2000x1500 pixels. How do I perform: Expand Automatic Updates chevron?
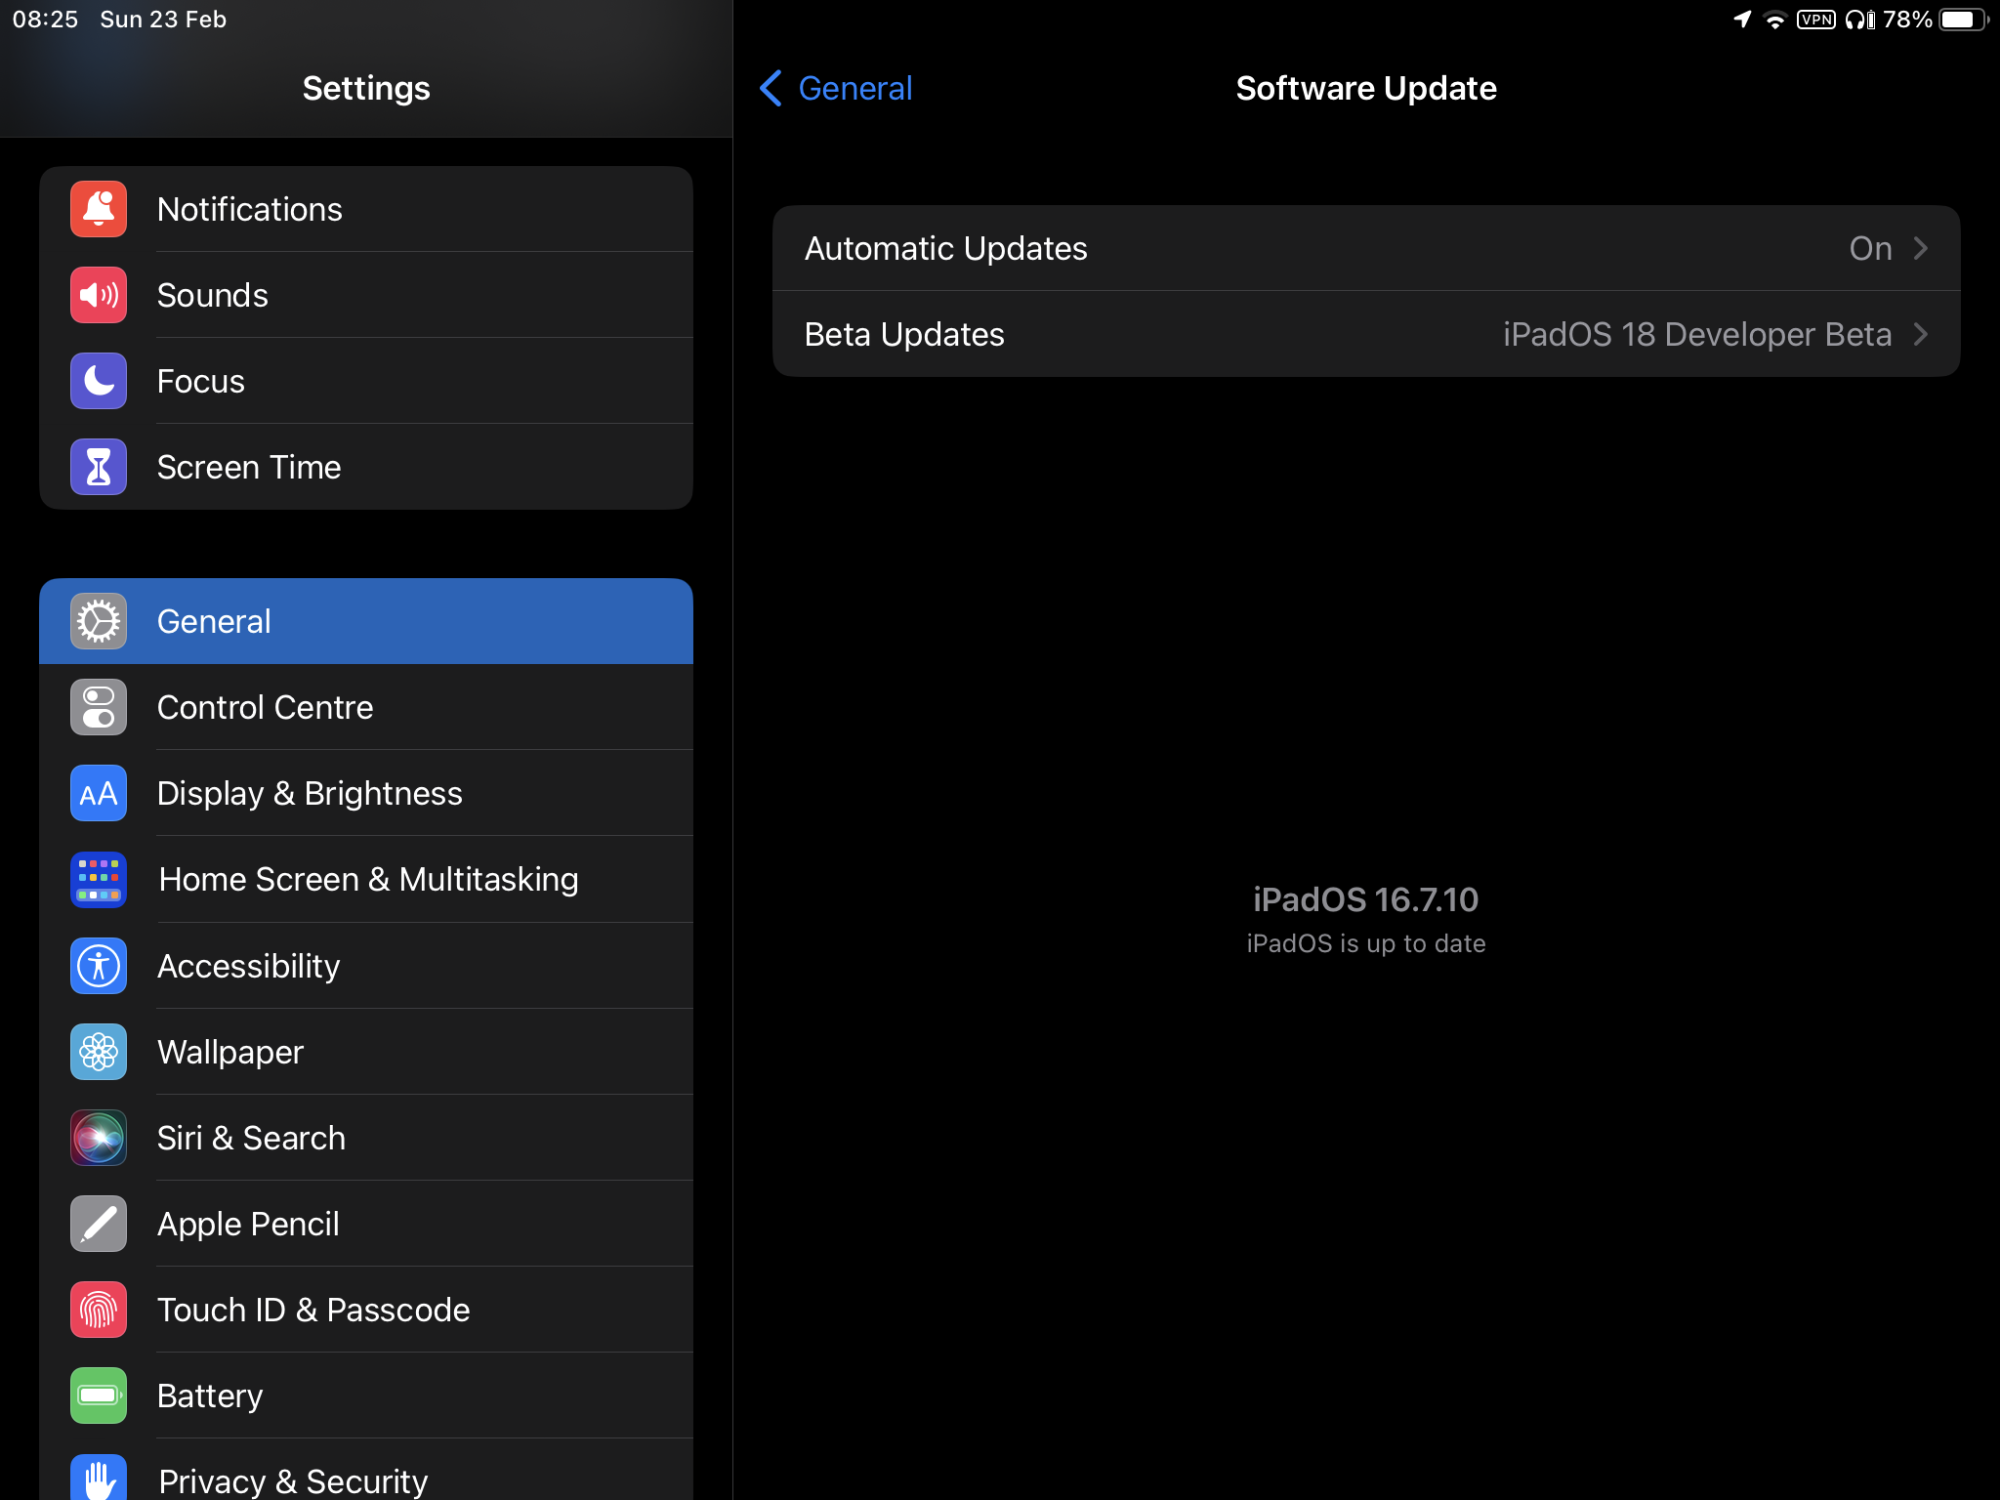[1920, 248]
